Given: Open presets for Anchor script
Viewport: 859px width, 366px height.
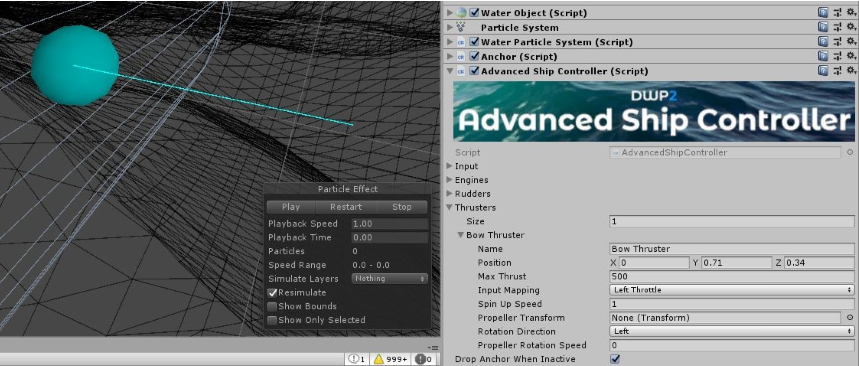Looking at the screenshot, I should (x=838, y=56).
